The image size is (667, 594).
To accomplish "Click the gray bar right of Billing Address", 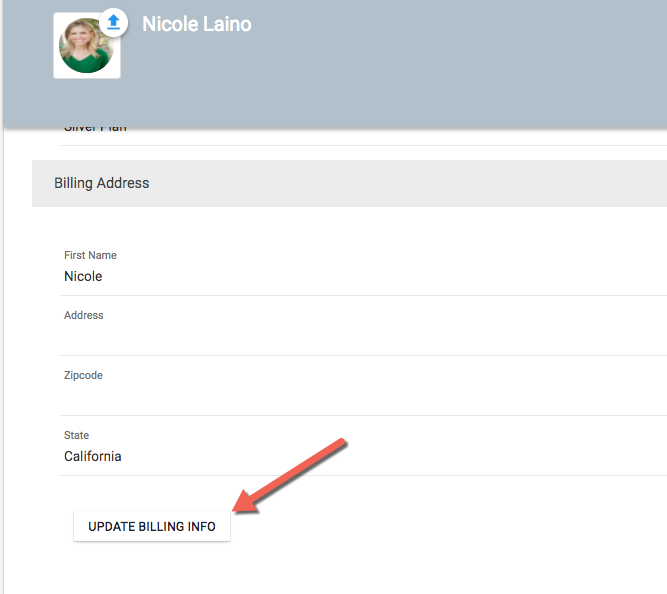I will [x=450, y=184].
